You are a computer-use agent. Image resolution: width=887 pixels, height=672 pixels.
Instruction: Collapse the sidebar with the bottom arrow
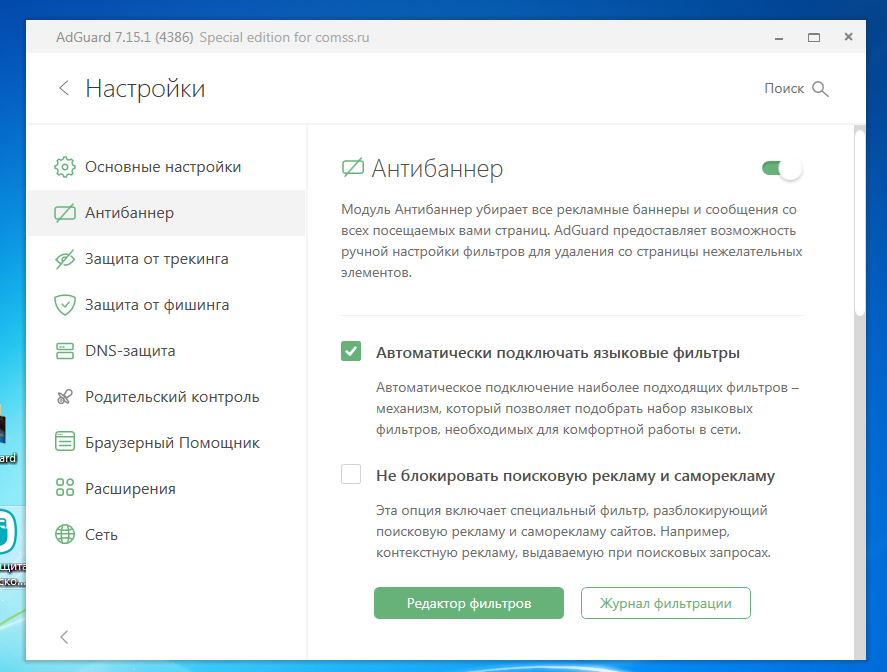point(64,637)
